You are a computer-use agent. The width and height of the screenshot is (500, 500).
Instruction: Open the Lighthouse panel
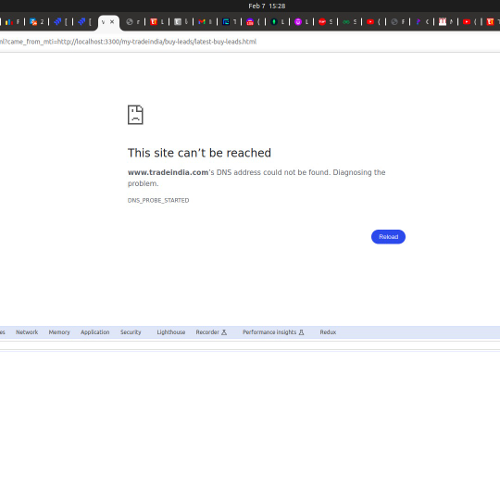coord(171,332)
